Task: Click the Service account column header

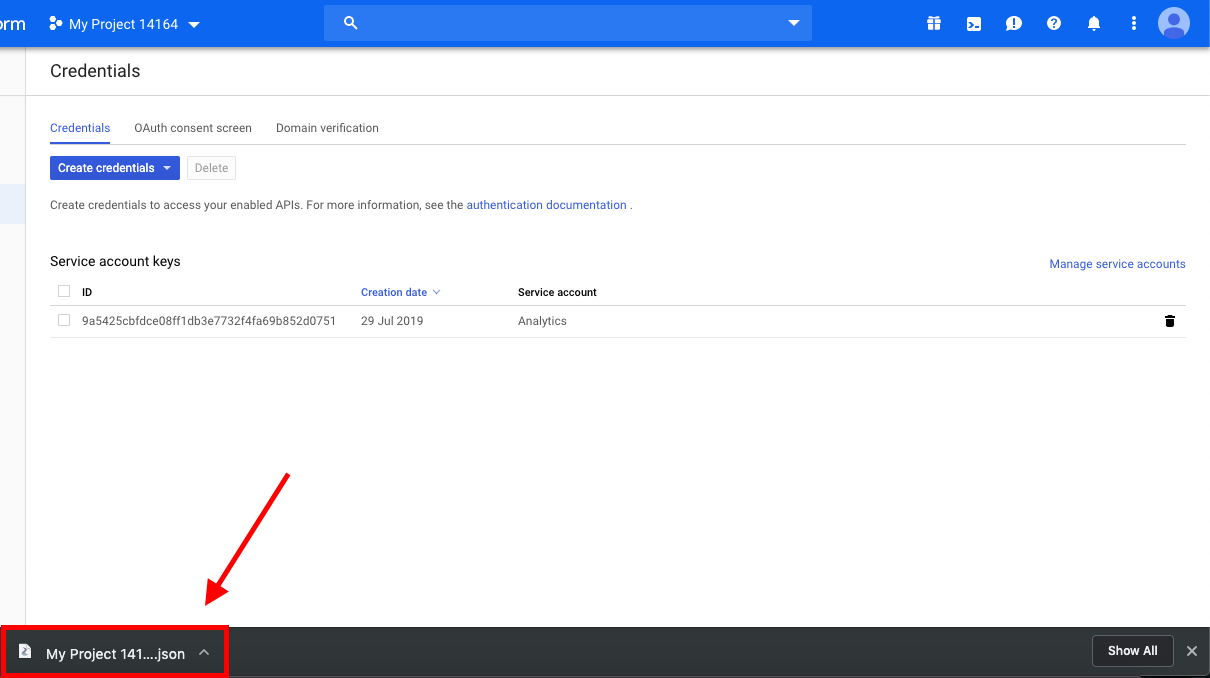Action: coord(557,292)
